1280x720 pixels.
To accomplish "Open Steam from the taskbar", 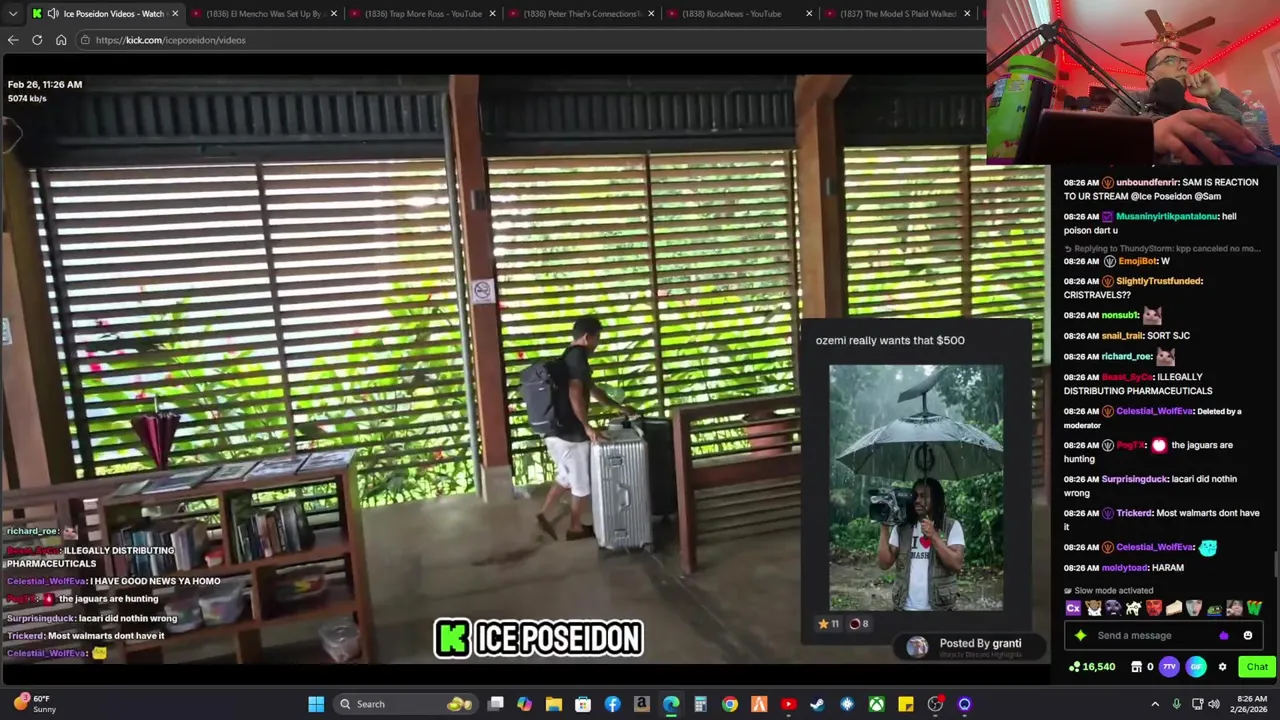I will [818, 704].
